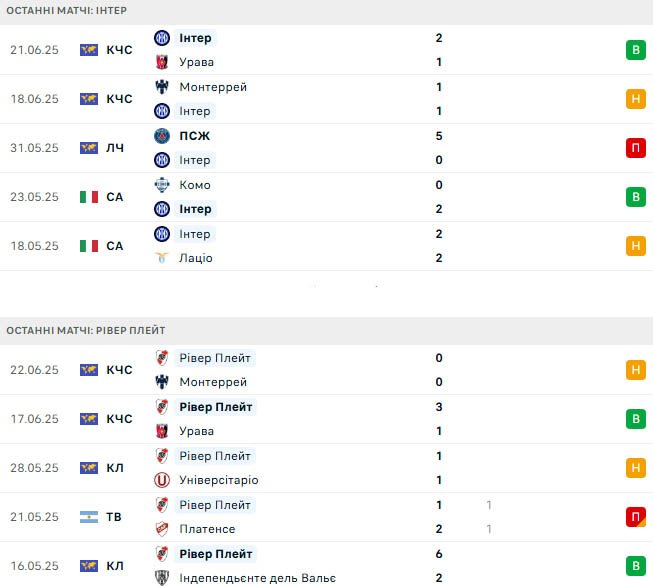Click the Como team crest
This screenshot has width=653, height=586.
162,185
